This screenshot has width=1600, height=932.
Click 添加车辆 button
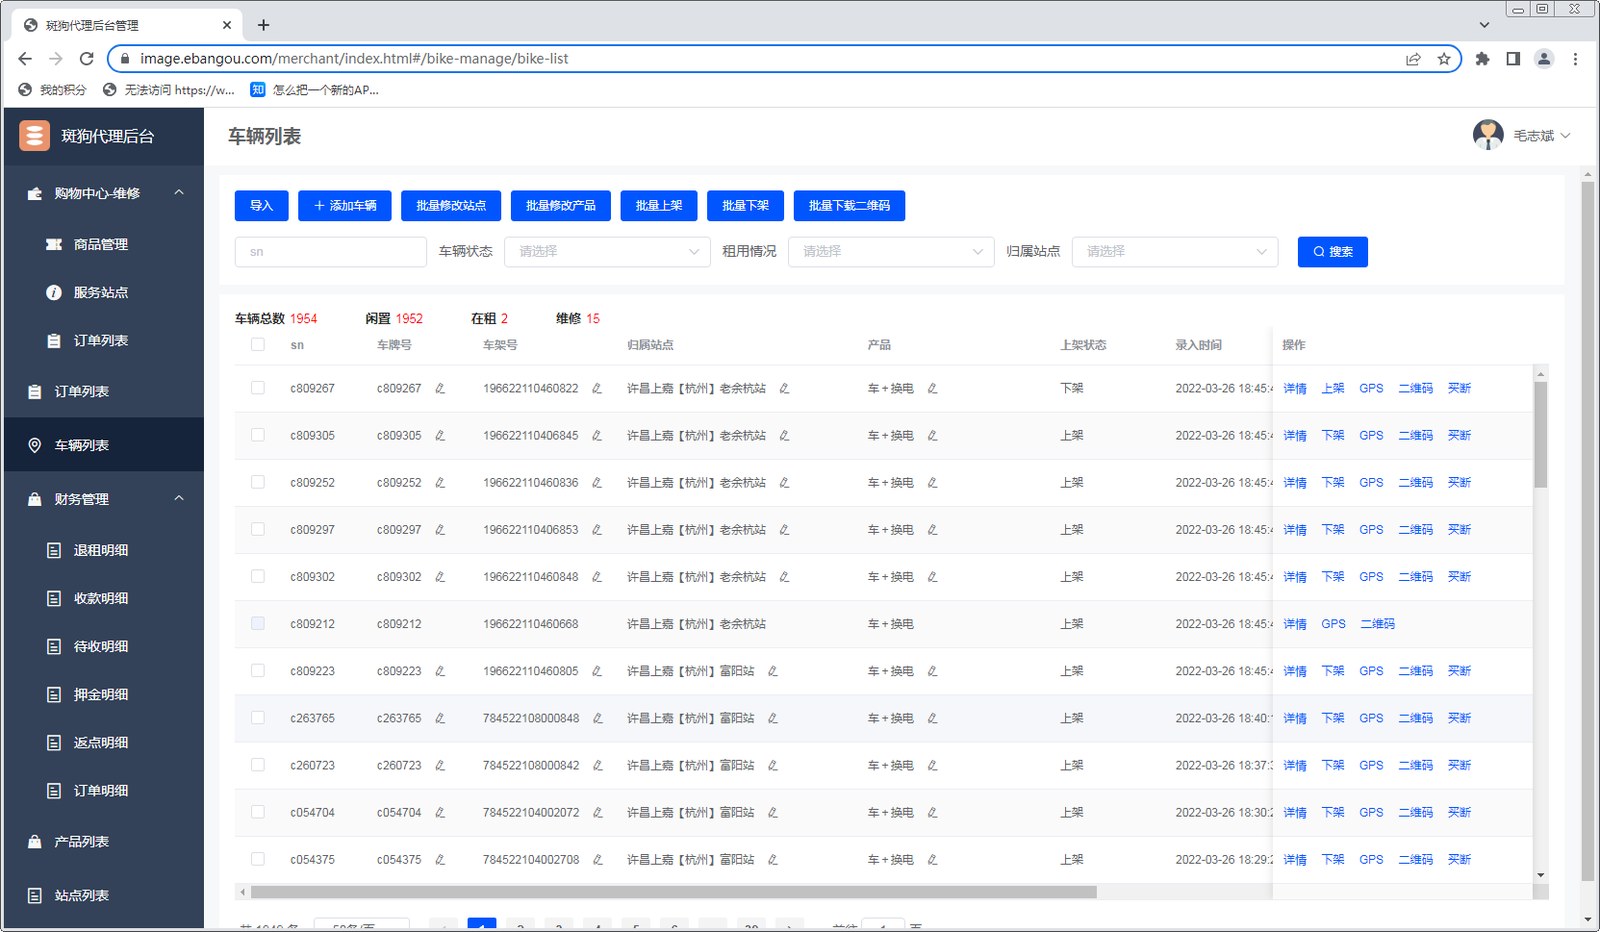[345, 206]
